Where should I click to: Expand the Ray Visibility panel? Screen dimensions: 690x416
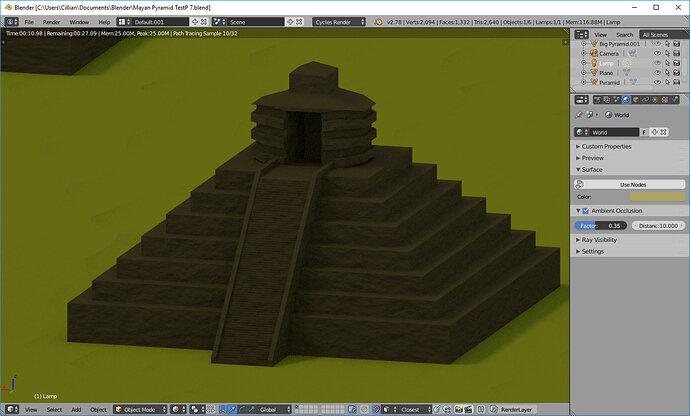[x=597, y=240]
